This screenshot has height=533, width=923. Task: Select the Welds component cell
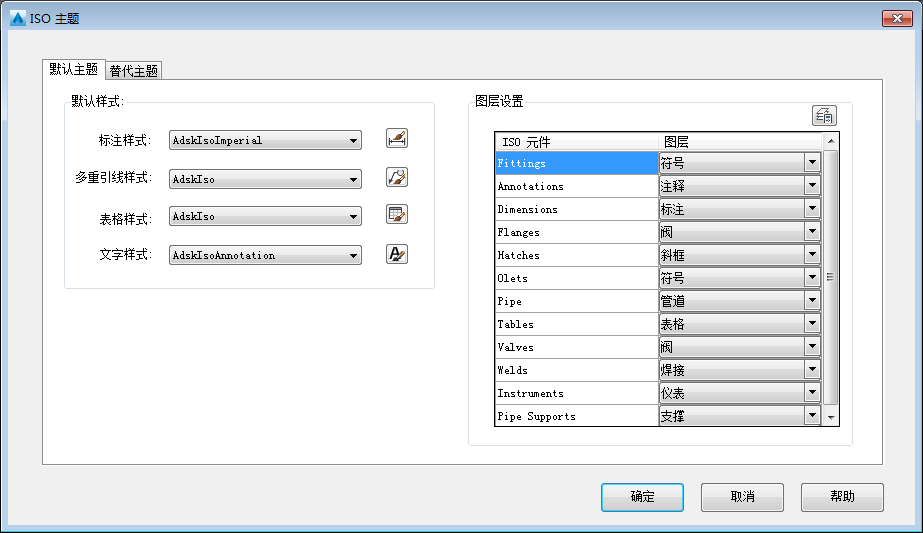577,370
